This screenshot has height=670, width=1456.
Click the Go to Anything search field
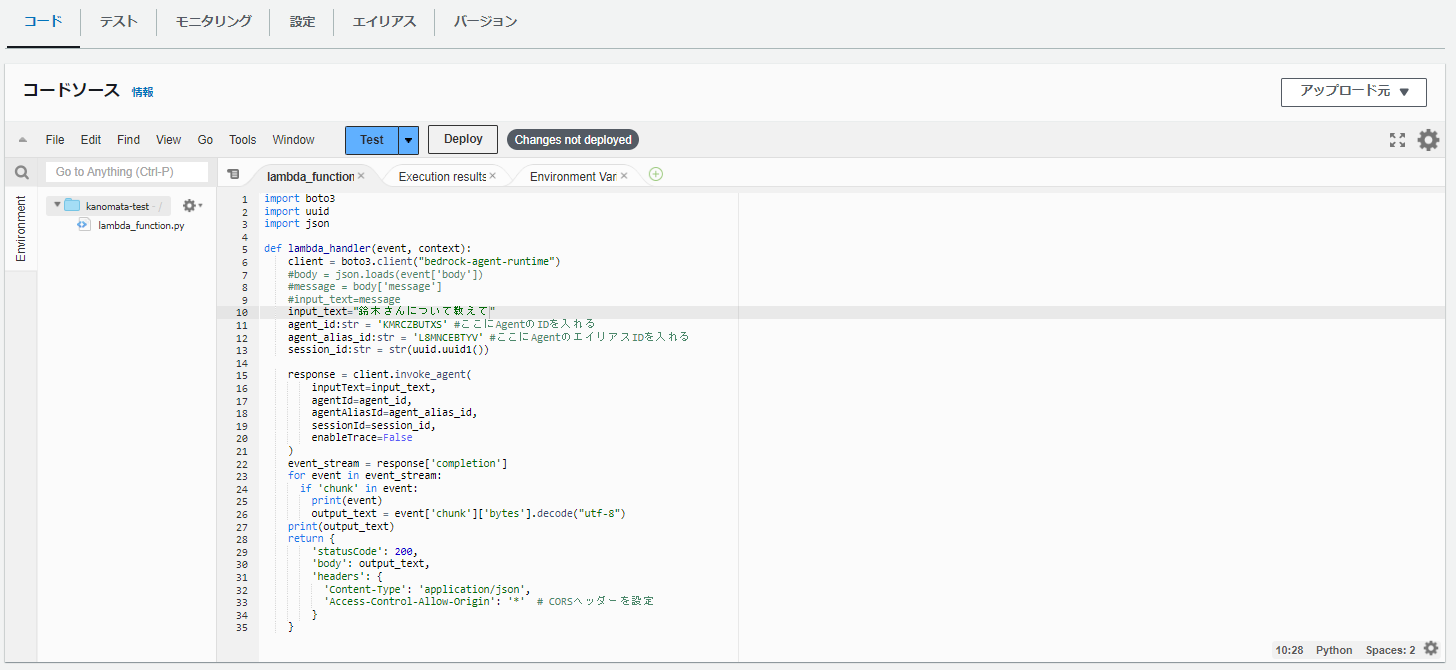[127, 172]
